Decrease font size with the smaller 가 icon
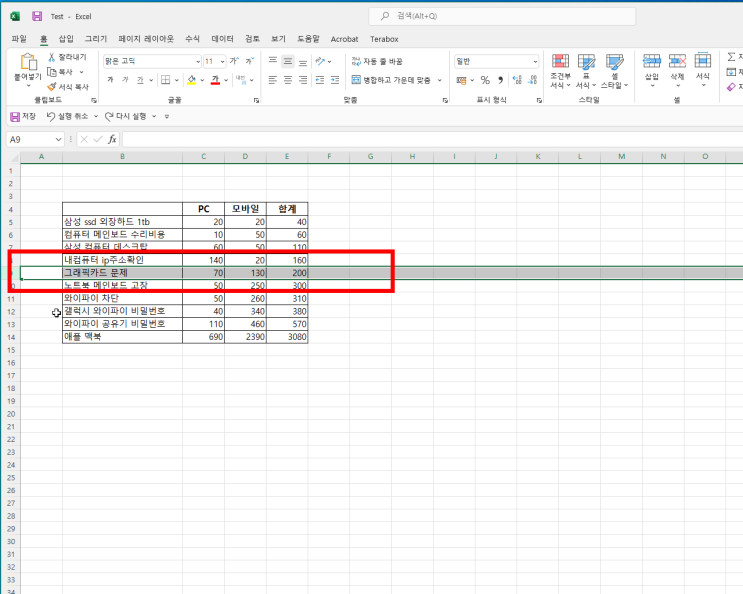743x594 pixels. coord(249,61)
